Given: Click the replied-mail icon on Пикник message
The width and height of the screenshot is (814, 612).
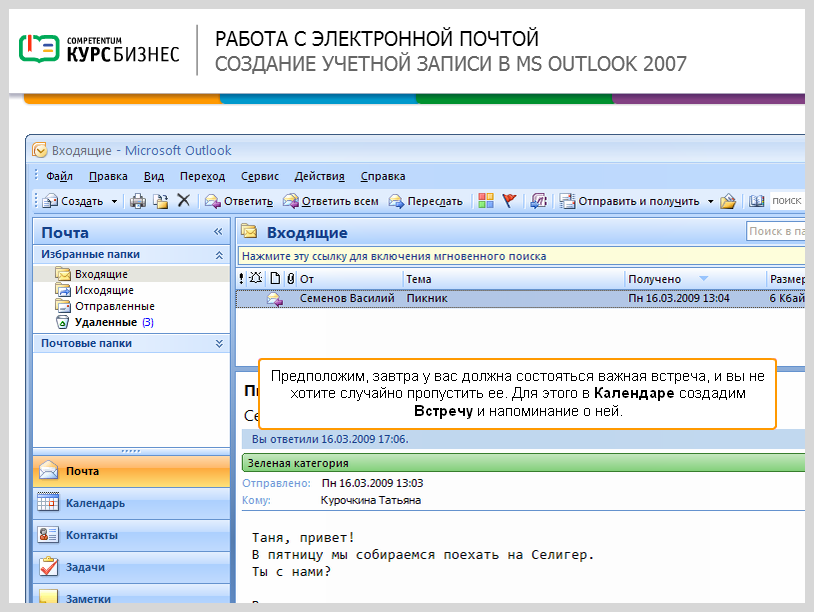Looking at the screenshot, I should click(275, 299).
